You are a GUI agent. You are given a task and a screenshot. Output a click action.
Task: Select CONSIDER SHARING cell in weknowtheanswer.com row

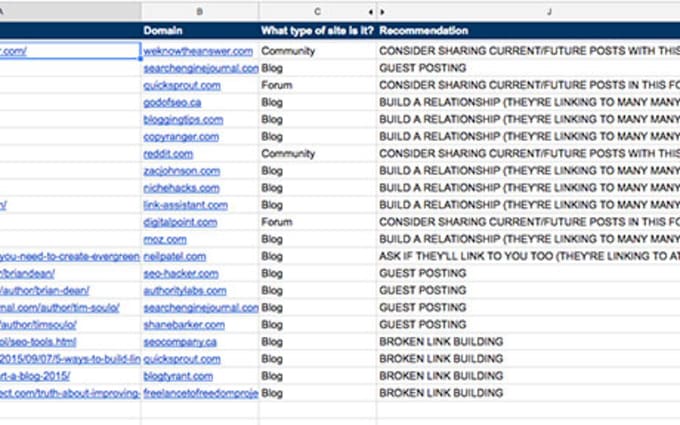pos(528,51)
